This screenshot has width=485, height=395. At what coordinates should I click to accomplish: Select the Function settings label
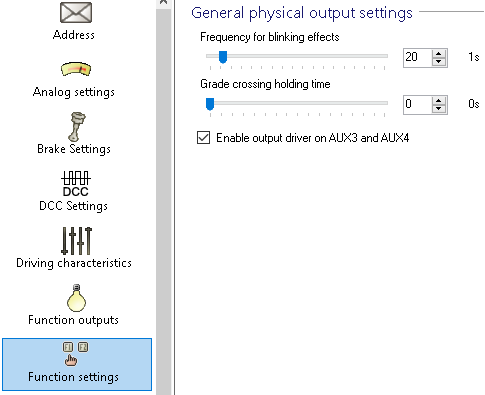pyautogui.click(x=73, y=377)
